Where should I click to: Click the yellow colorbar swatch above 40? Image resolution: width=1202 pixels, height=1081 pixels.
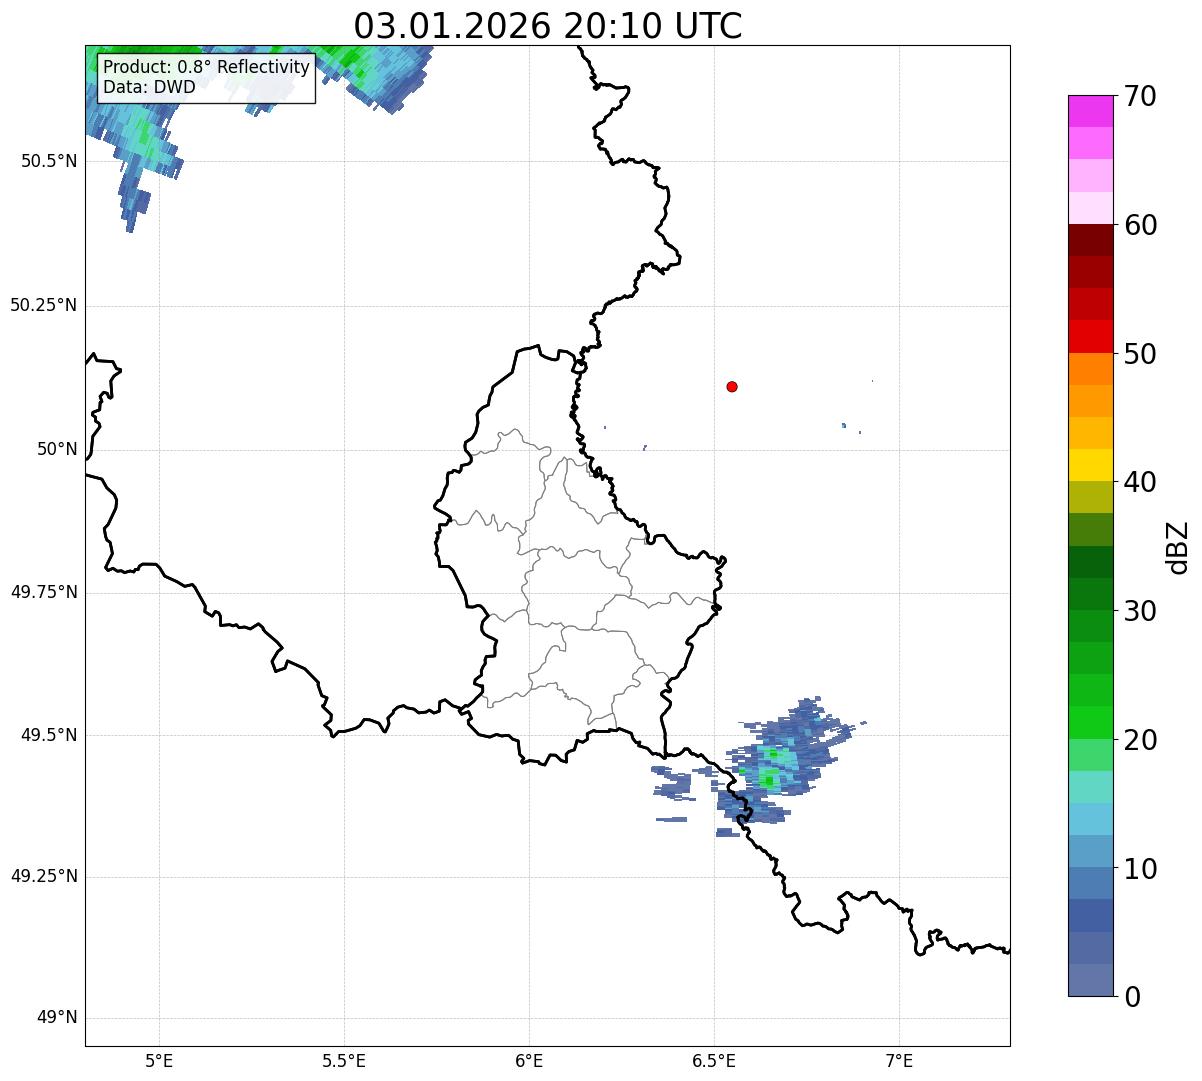tap(1090, 466)
